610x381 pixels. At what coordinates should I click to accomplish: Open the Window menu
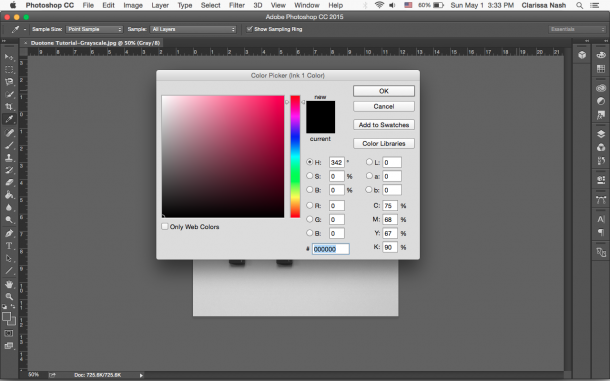point(307,5)
